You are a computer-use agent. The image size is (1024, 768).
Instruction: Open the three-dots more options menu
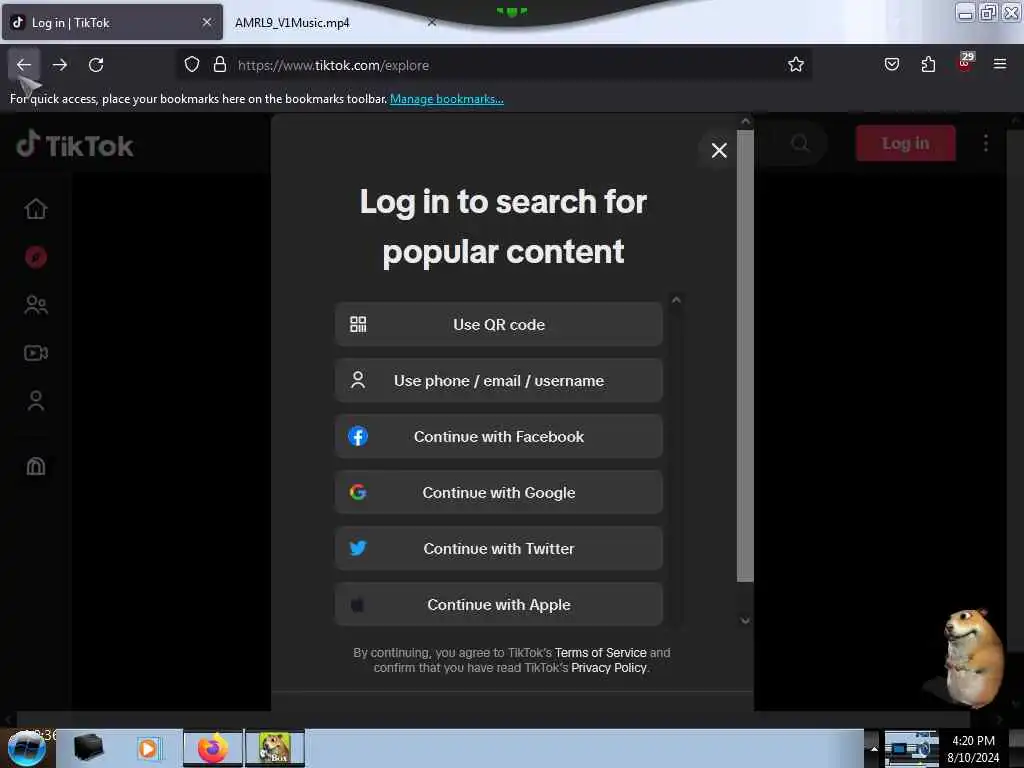(x=985, y=143)
